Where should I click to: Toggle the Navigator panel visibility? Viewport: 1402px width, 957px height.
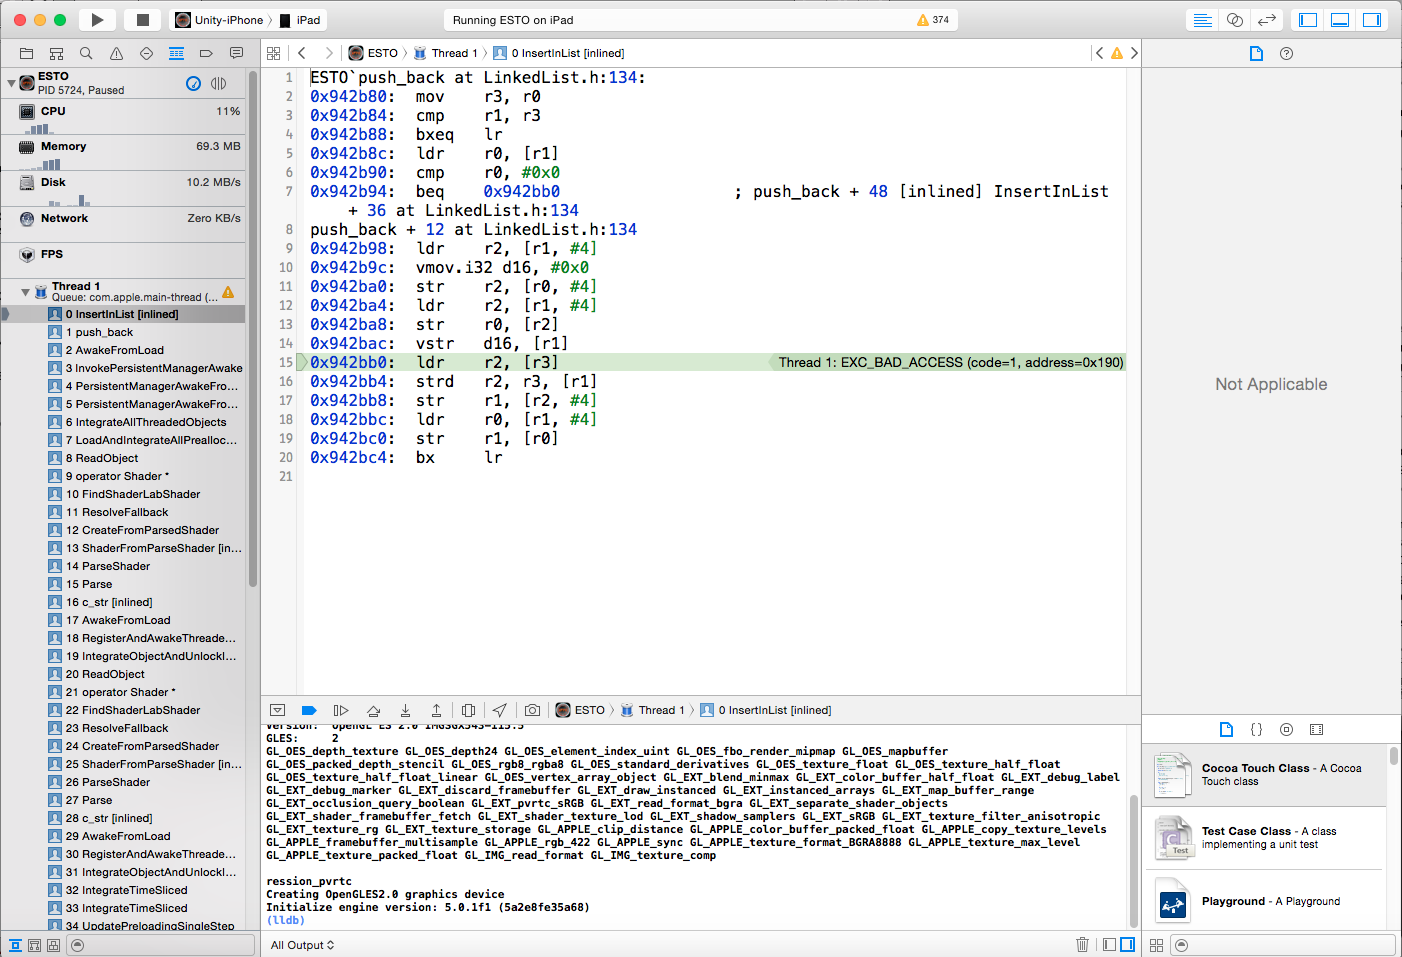click(1308, 20)
